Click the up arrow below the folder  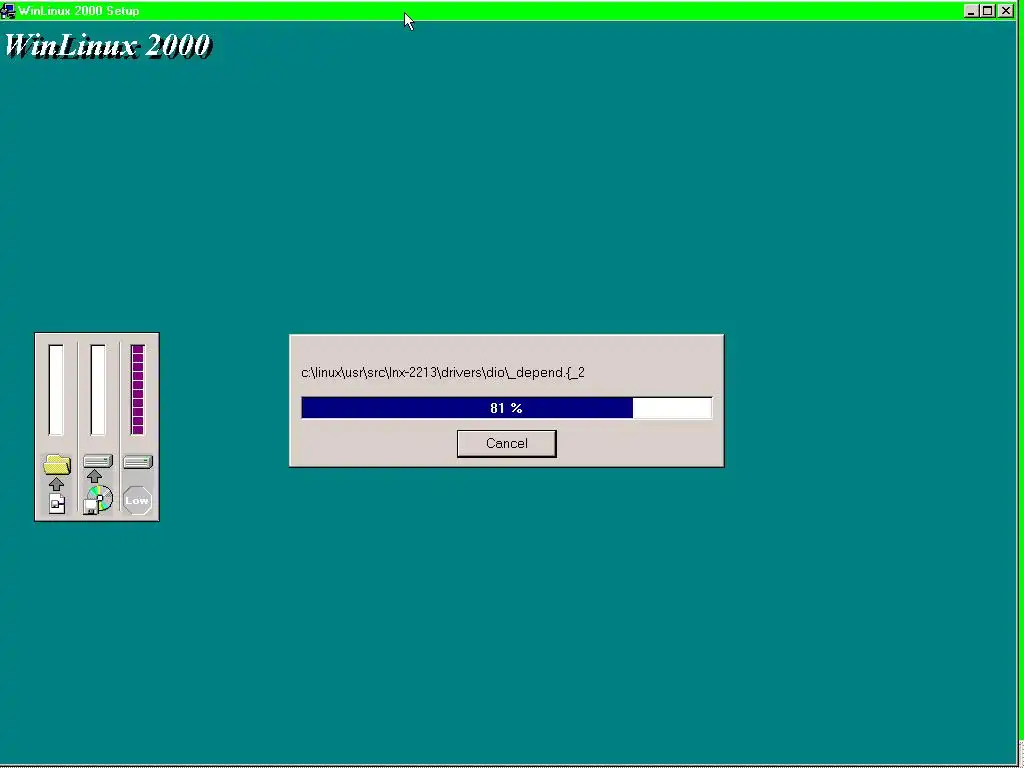56,484
